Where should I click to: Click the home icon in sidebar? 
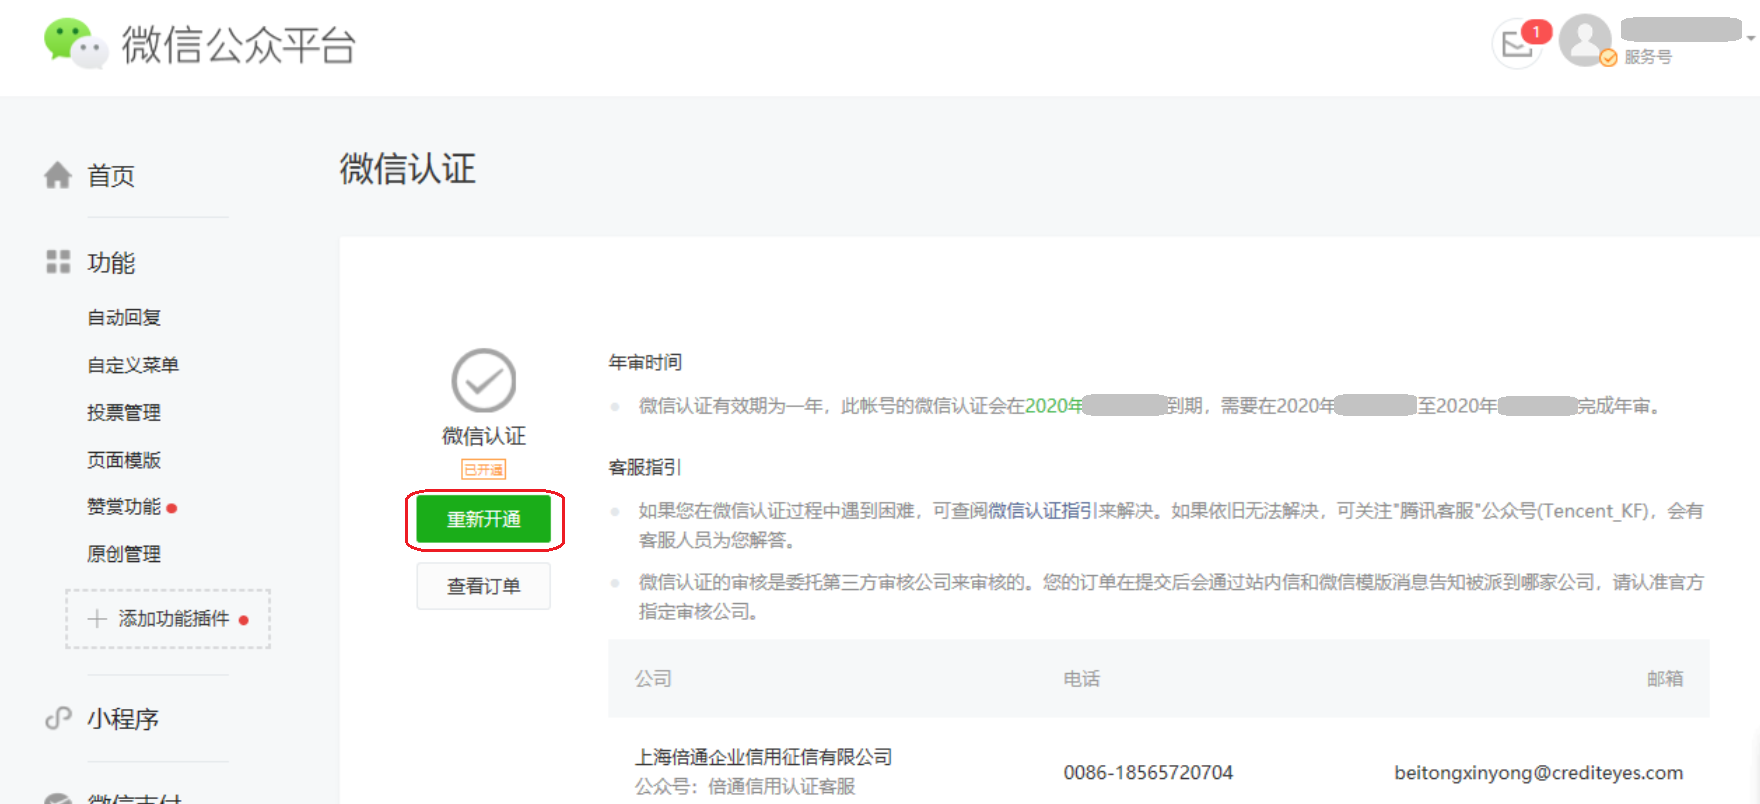(58, 175)
